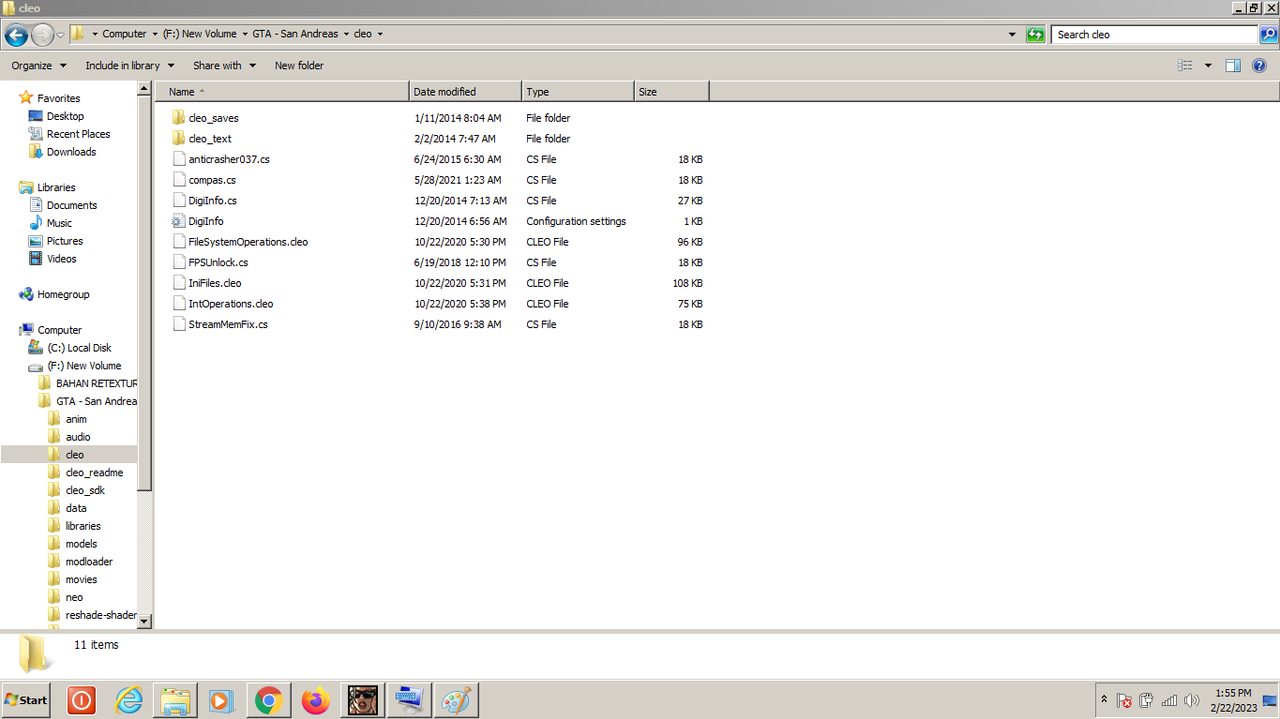This screenshot has width=1280, height=719.
Task: Open view options dropdown arrow
Action: pyautogui.click(x=1208, y=65)
